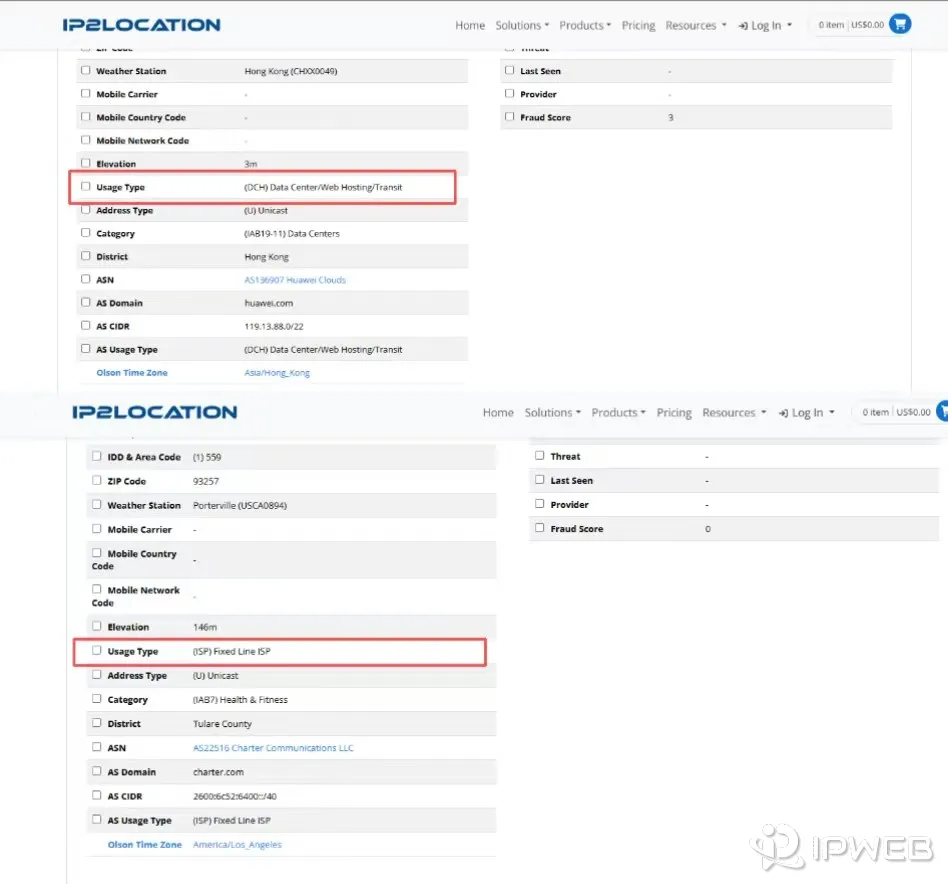Open the Log In dropdown
Screen dimensions: 948x884
764,25
